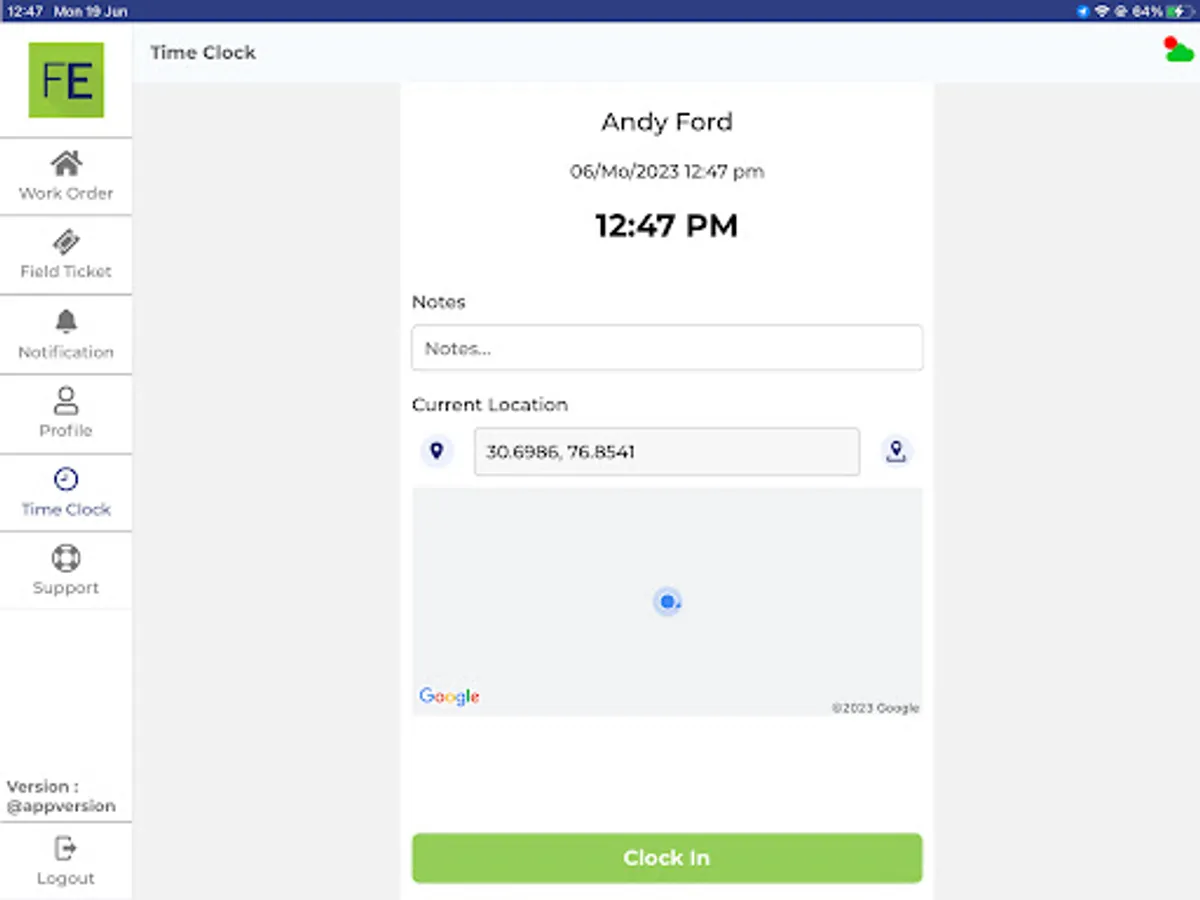Open the Work Order home icon
Viewport: 1200px width, 900px height.
[x=66, y=163]
